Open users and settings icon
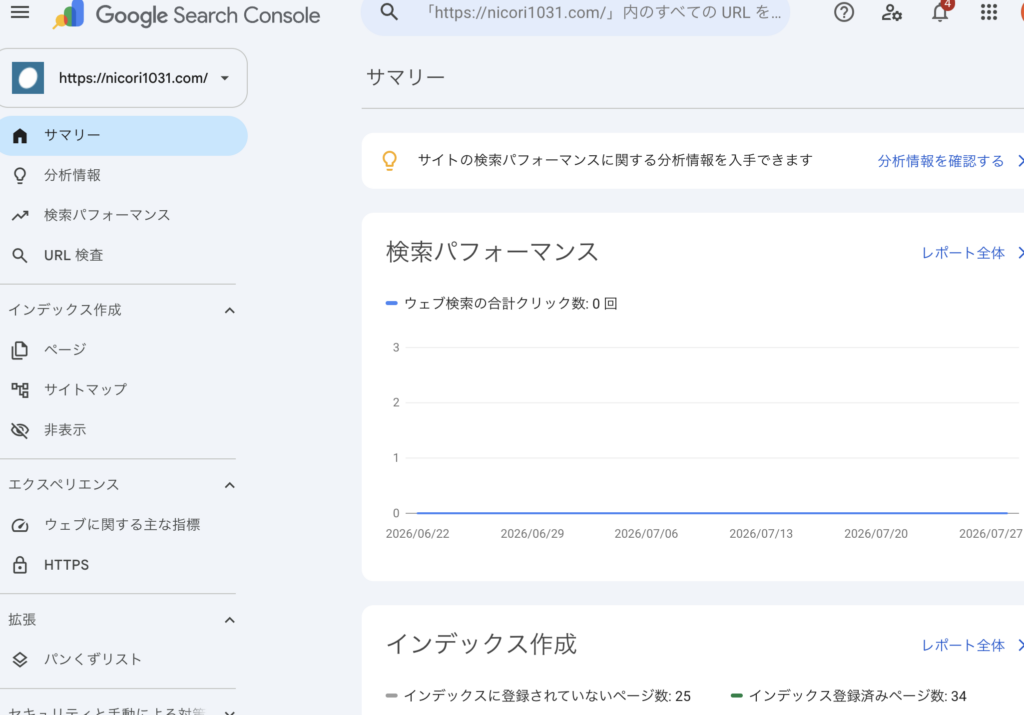1024x715 pixels. 891,12
